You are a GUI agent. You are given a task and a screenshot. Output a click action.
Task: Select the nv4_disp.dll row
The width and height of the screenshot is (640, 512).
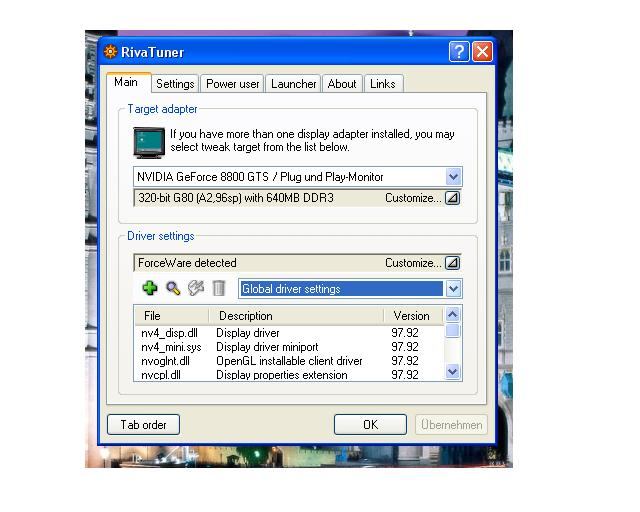289,333
